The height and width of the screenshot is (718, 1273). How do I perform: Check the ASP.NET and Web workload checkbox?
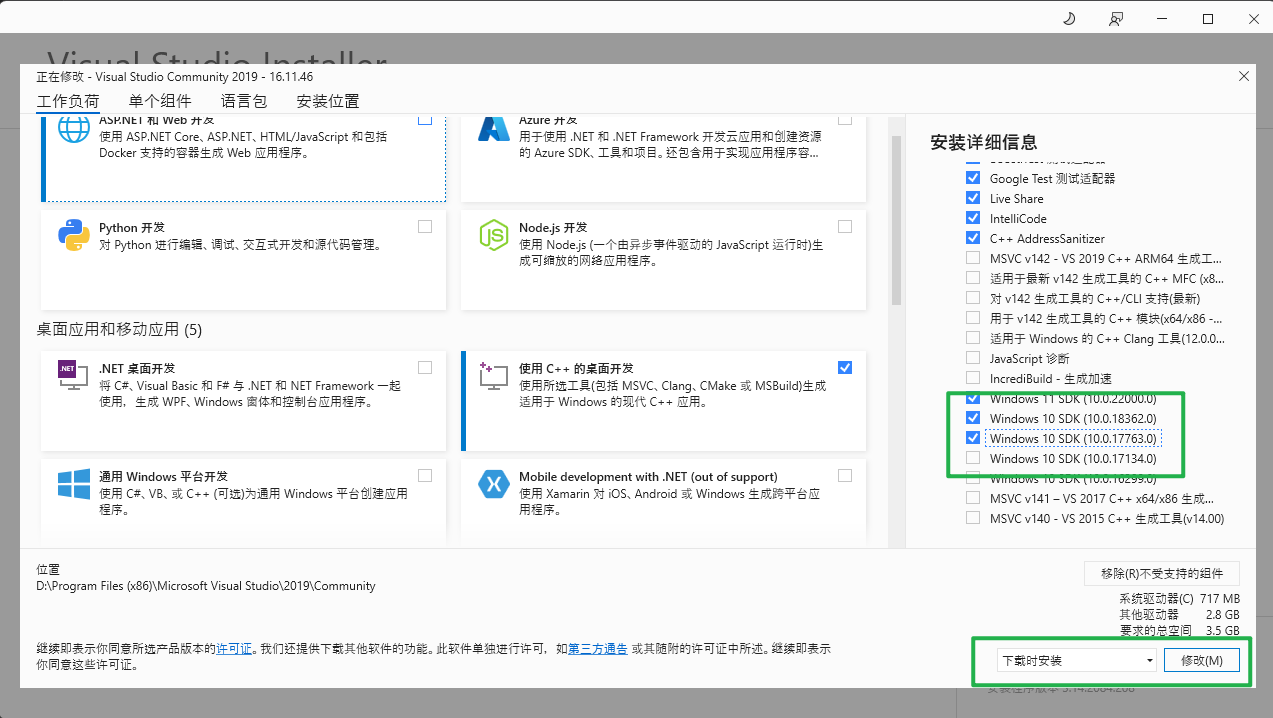[x=425, y=119]
